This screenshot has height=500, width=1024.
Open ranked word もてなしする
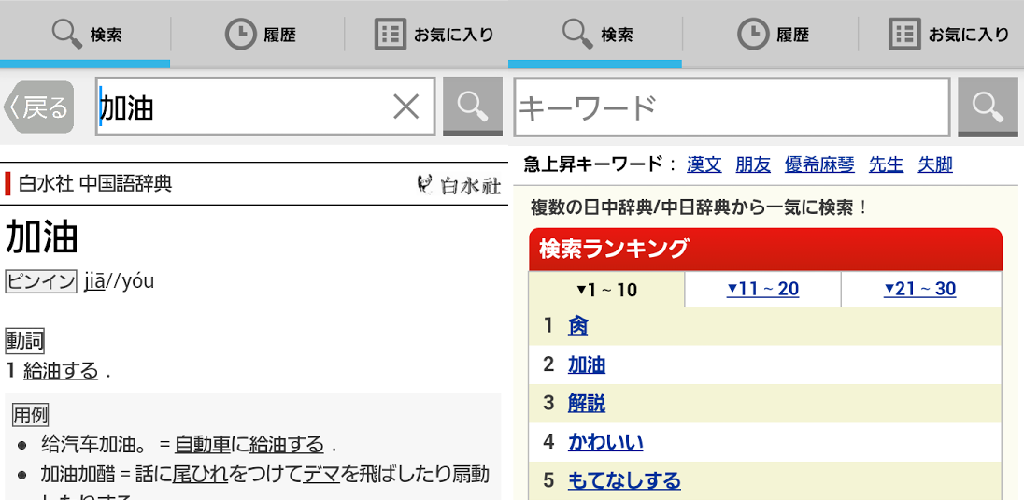(623, 481)
